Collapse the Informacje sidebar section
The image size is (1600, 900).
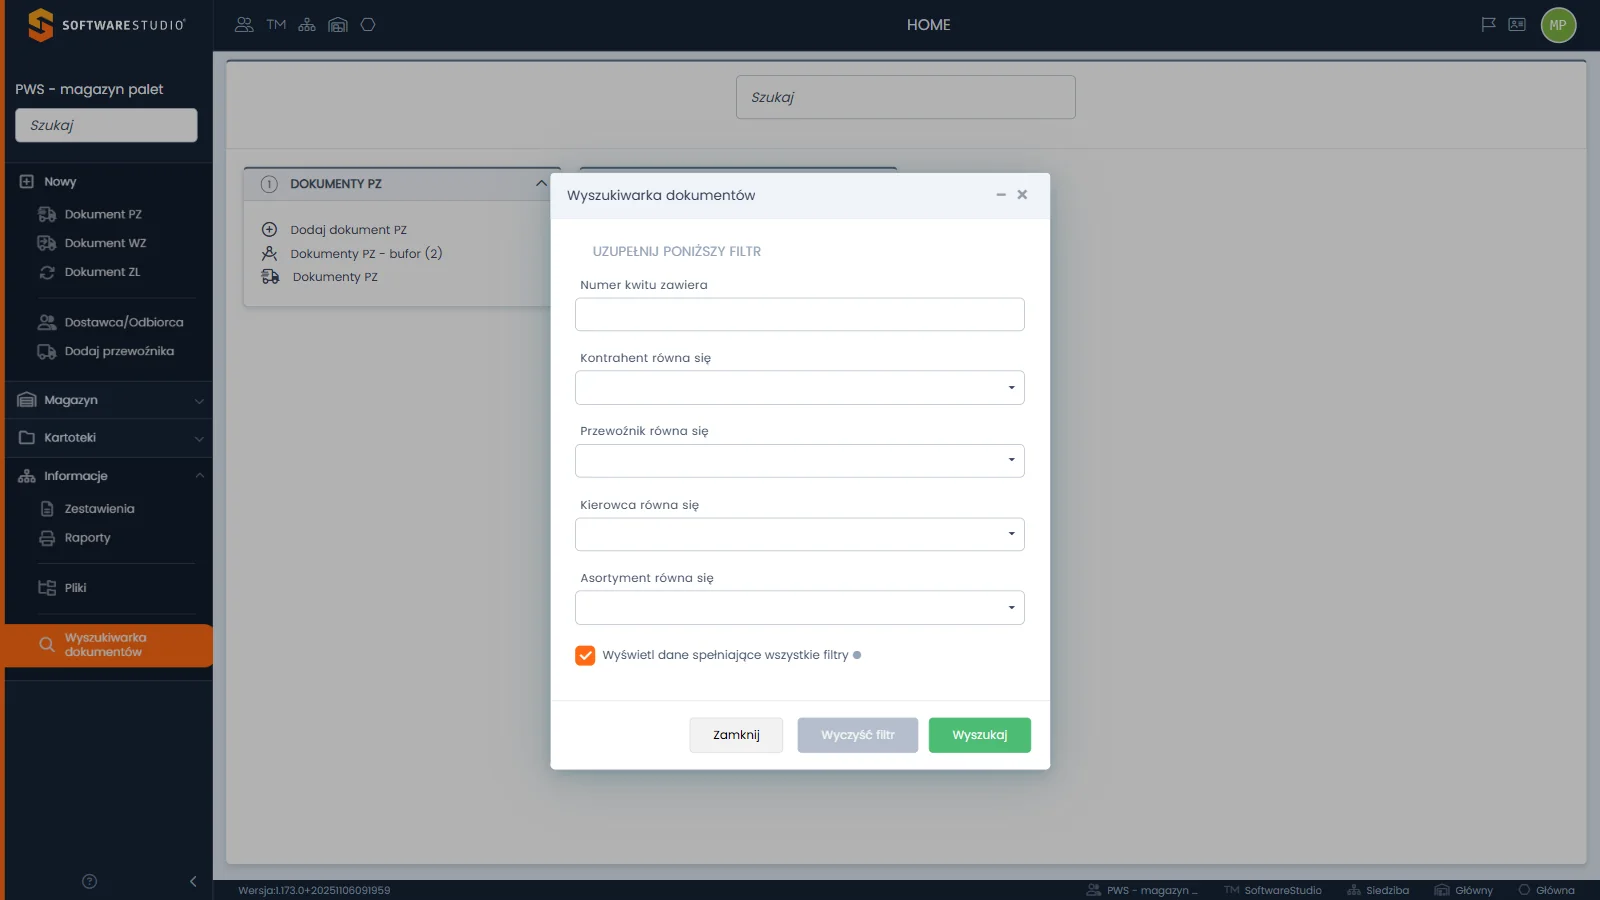[109, 476]
